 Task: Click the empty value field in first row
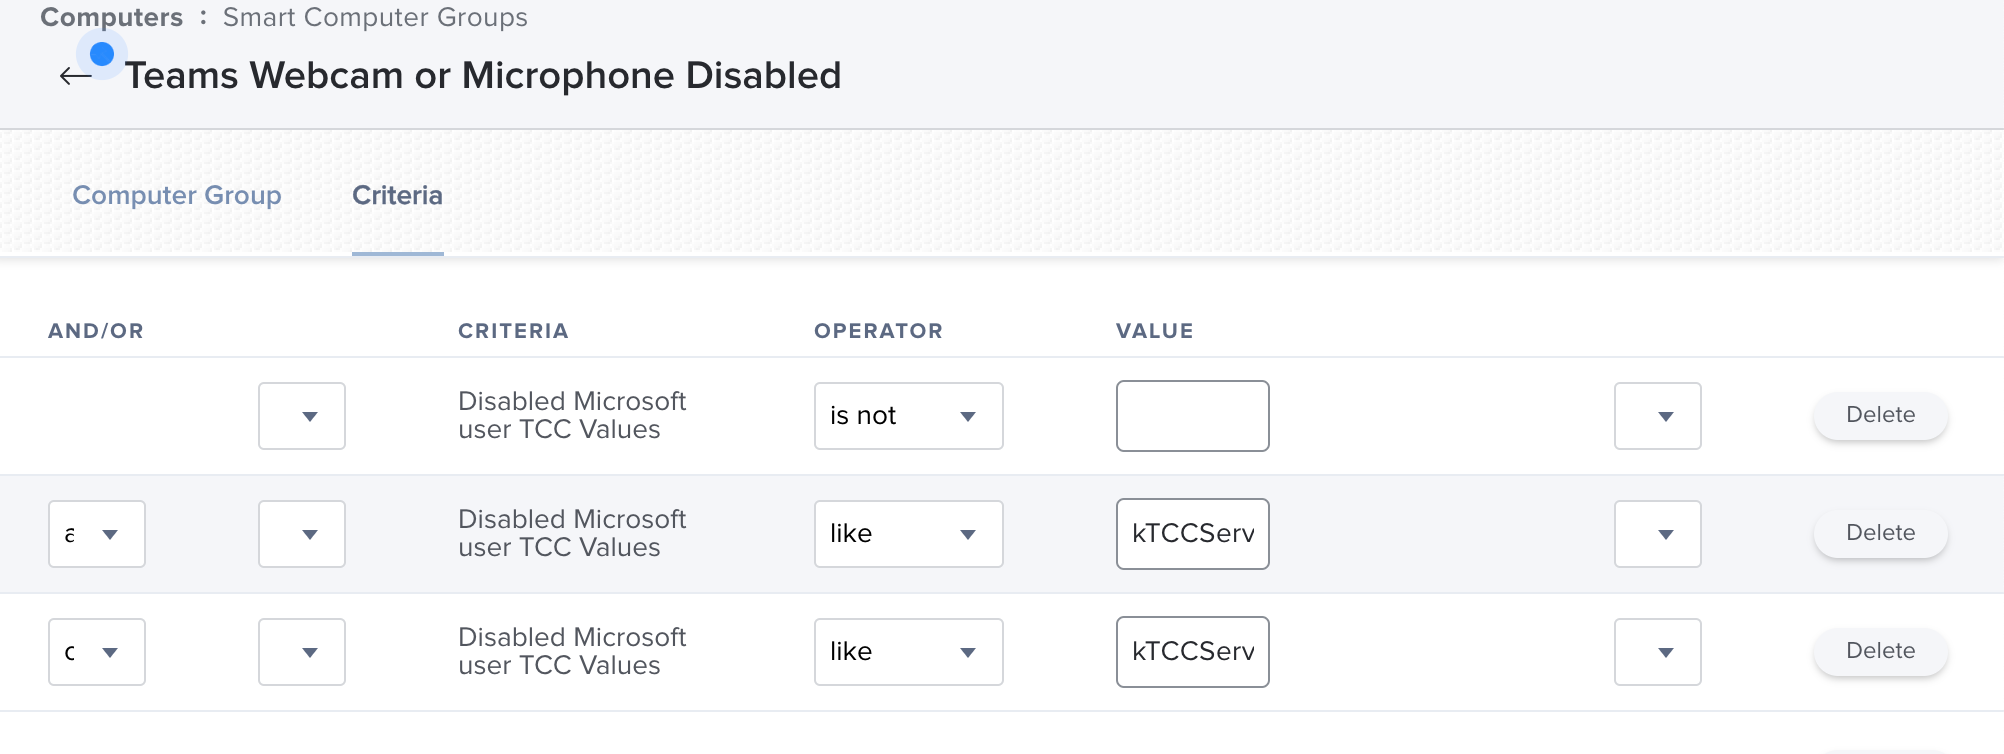point(1192,416)
